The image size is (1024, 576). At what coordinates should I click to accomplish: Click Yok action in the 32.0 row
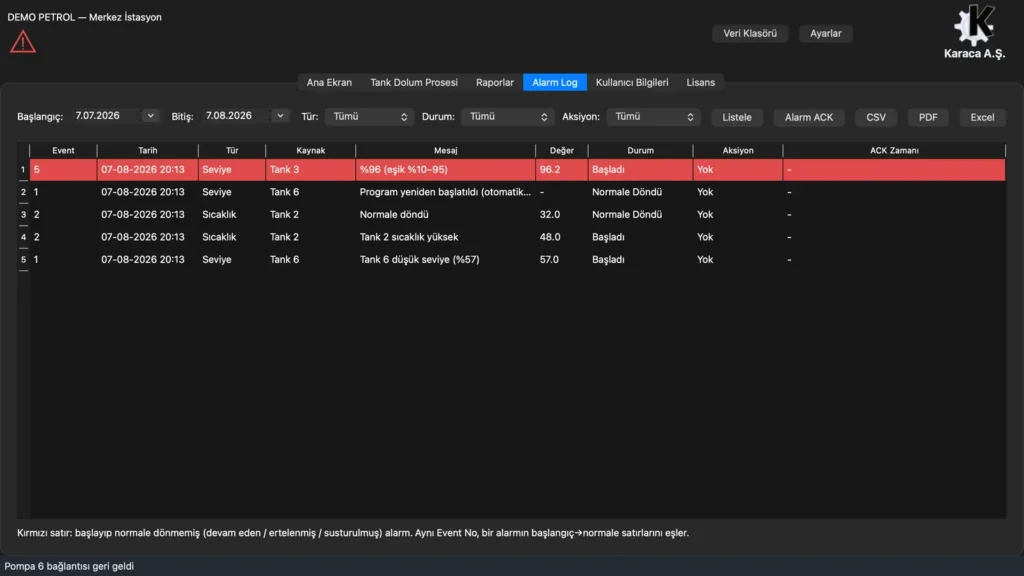pyautogui.click(x=738, y=214)
